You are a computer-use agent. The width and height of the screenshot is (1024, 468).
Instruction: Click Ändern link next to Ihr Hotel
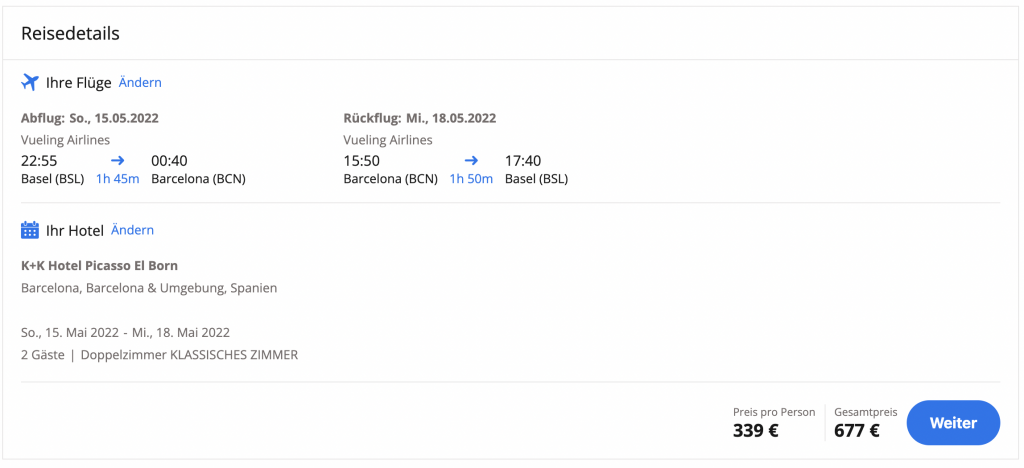(x=132, y=230)
